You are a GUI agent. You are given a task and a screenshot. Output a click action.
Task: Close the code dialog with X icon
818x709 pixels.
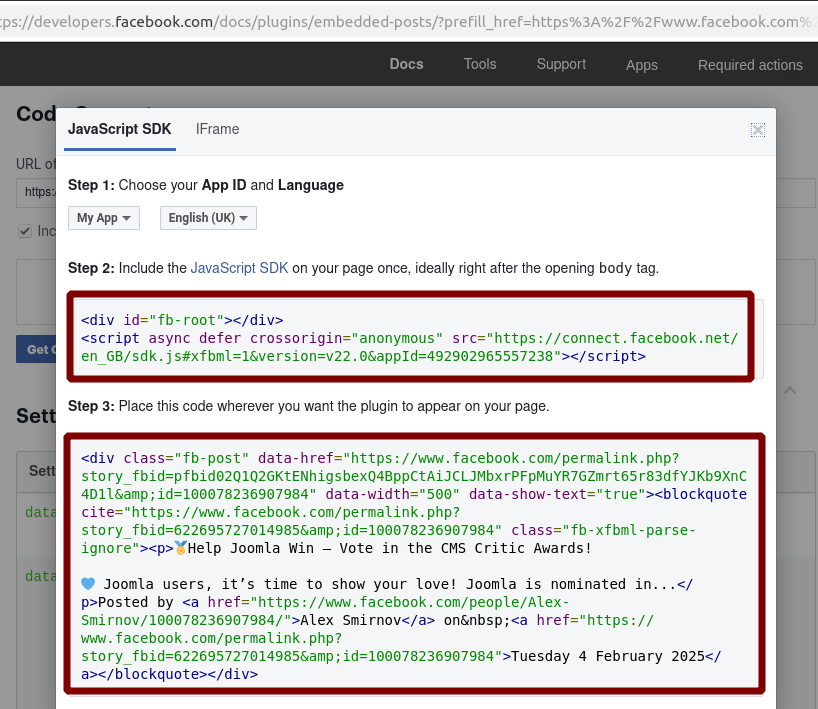click(757, 130)
